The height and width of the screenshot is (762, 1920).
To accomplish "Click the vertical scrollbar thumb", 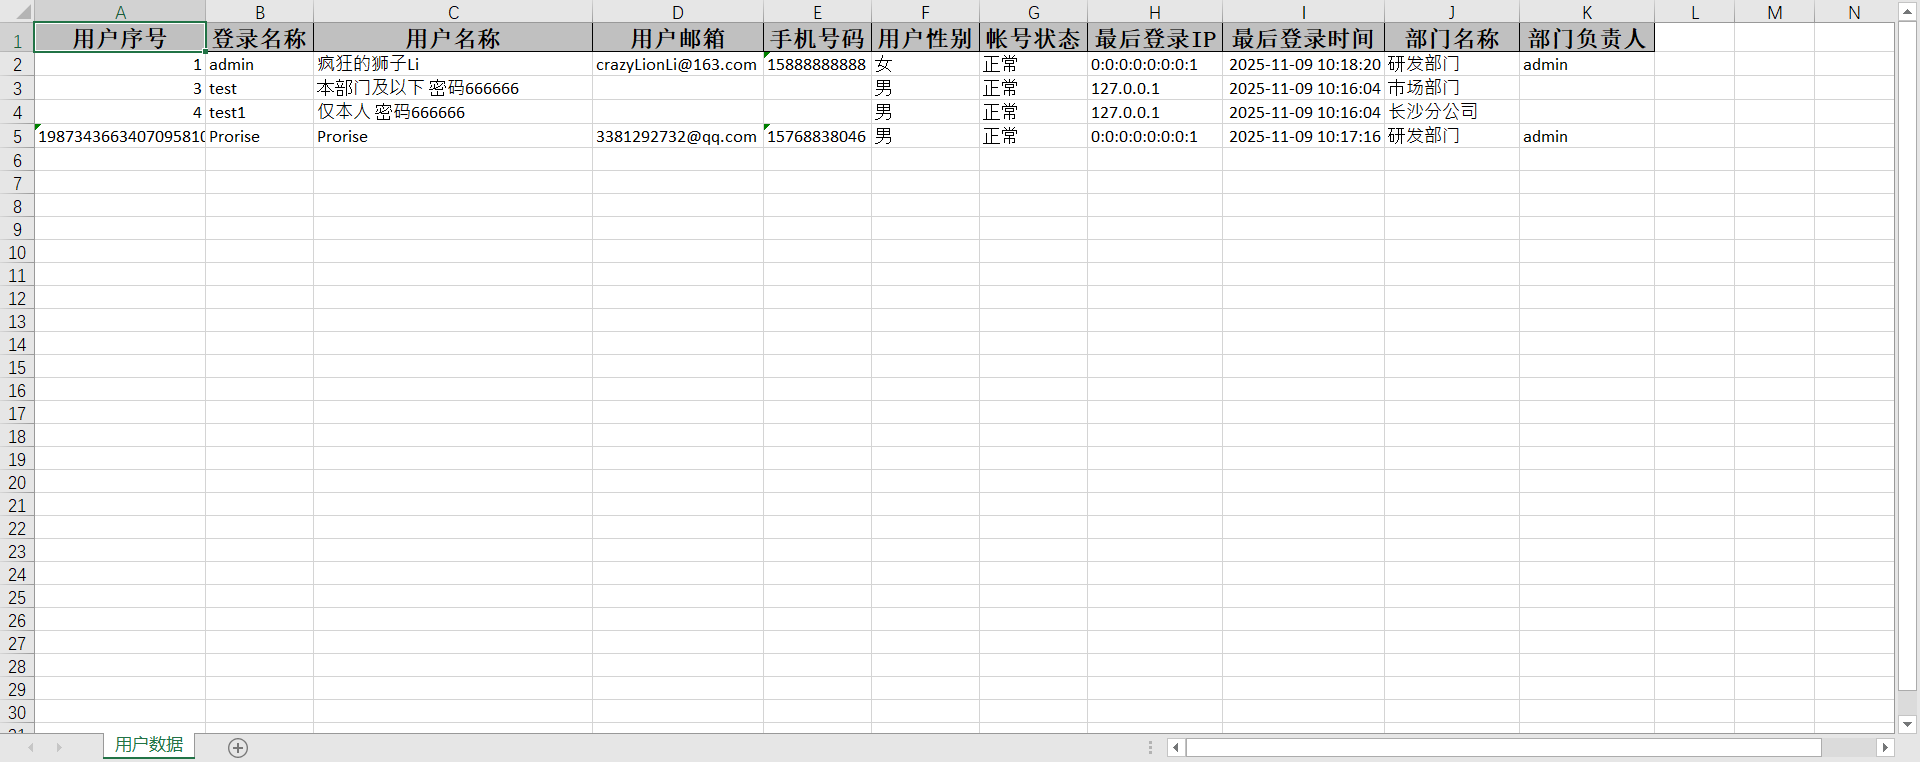I will click(1907, 360).
